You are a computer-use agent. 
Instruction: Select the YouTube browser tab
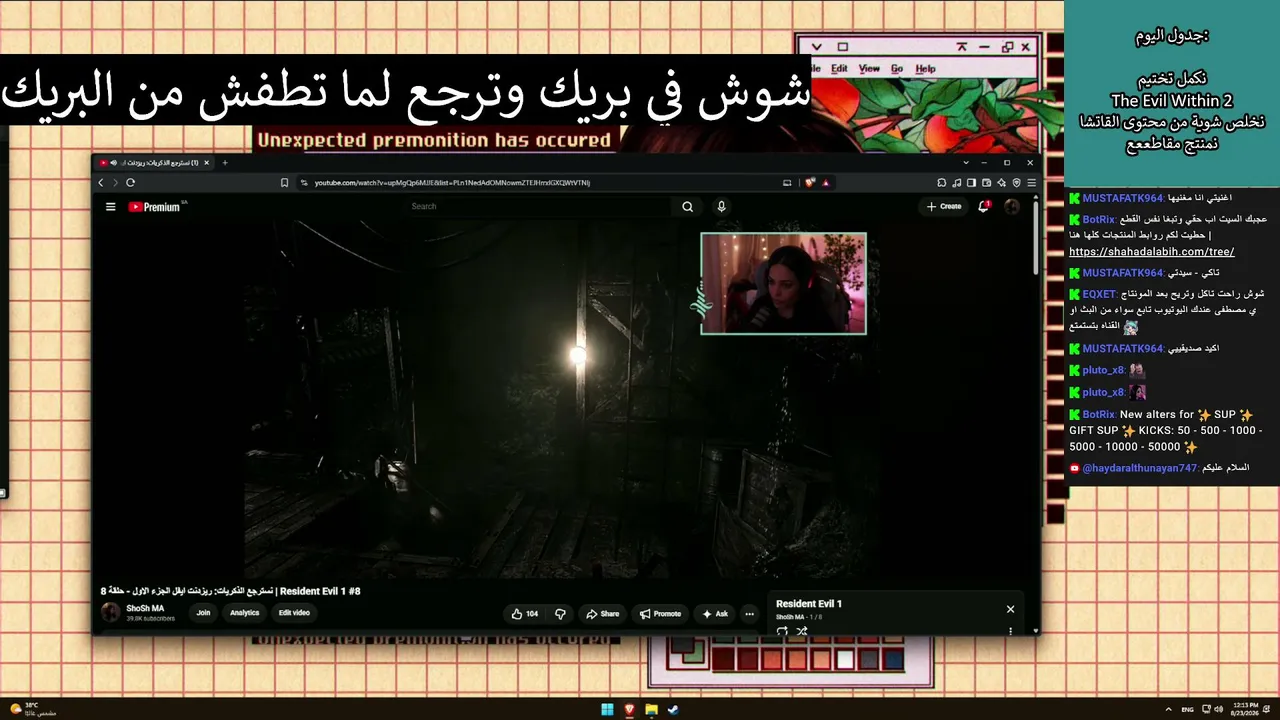pyautogui.click(x=154, y=162)
